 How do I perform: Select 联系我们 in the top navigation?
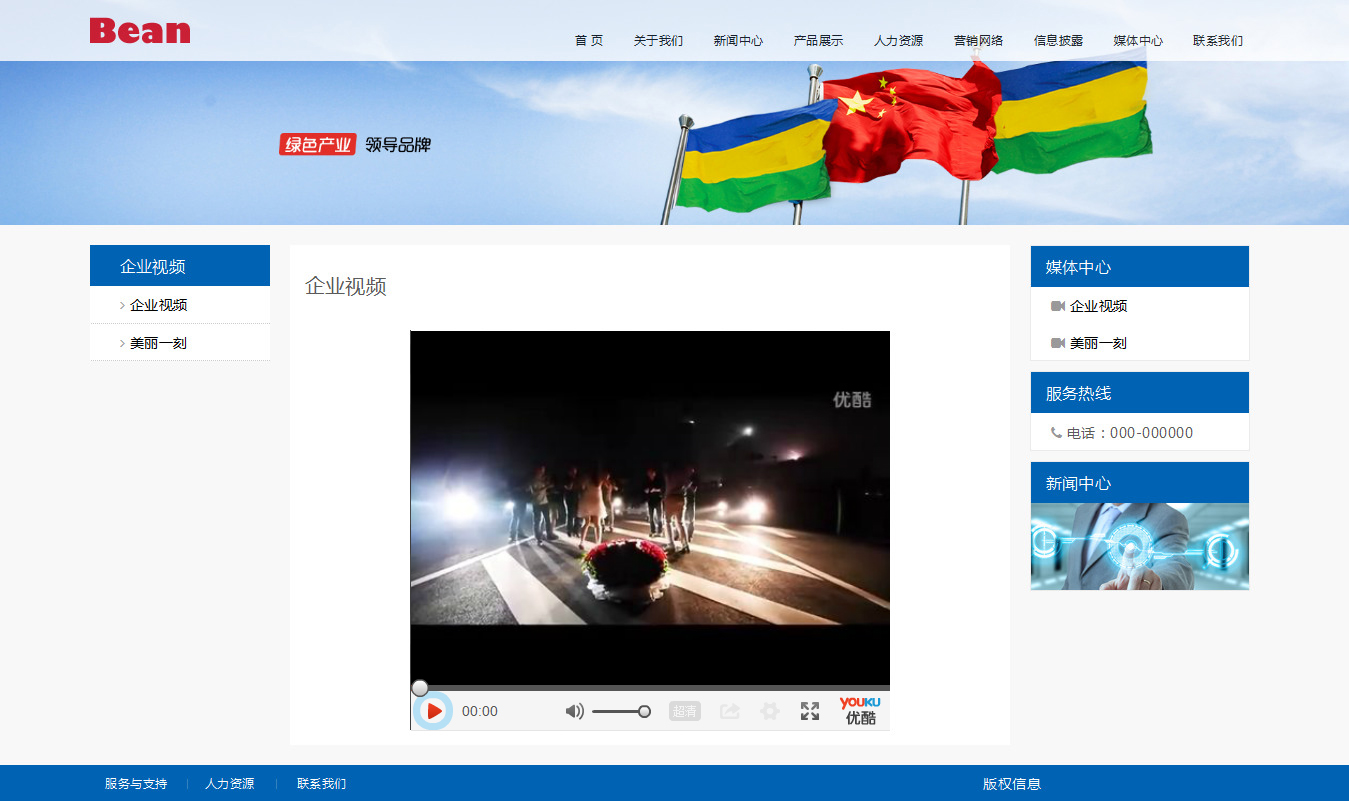point(1217,41)
